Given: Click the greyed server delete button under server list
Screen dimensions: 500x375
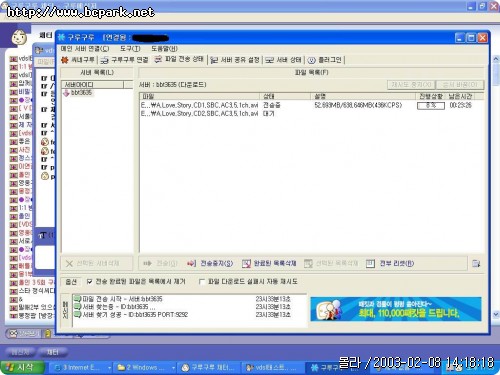Looking at the screenshot, I should tap(97, 264).
